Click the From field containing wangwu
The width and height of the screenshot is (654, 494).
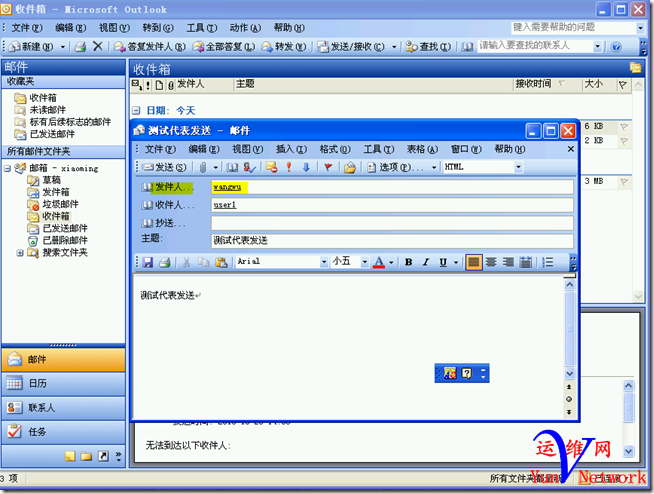[392, 187]
